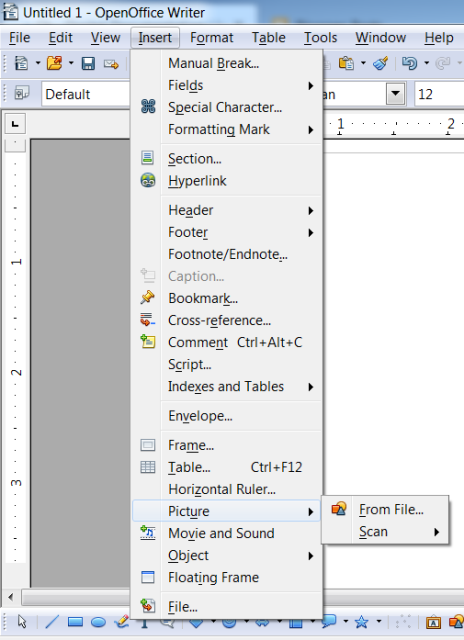The width and height of the screenshot is (464, 640).
Task: Open dropdown arrow next to Undo icon
Action: (x=426, y=63)
